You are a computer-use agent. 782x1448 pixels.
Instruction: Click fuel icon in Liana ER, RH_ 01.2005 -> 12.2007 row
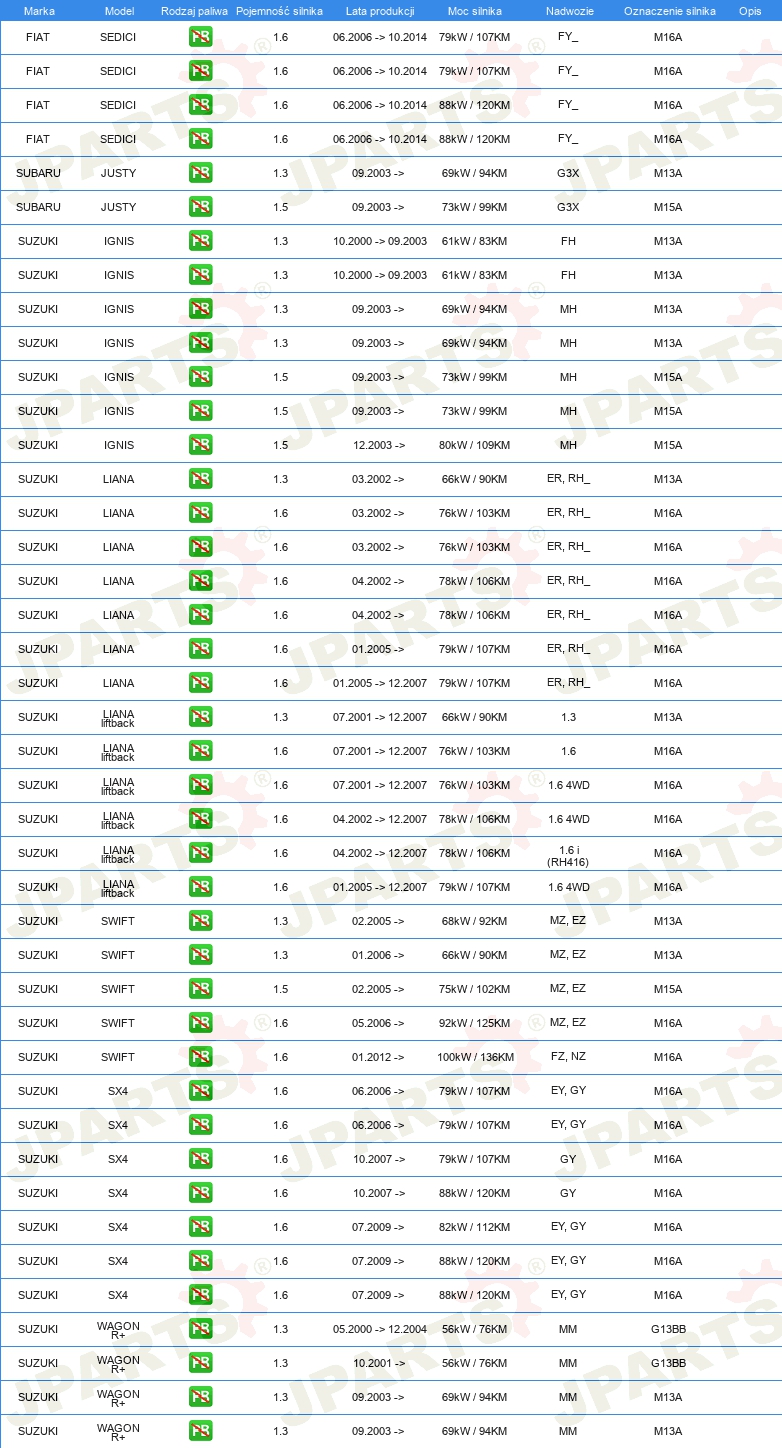[200, 683]
